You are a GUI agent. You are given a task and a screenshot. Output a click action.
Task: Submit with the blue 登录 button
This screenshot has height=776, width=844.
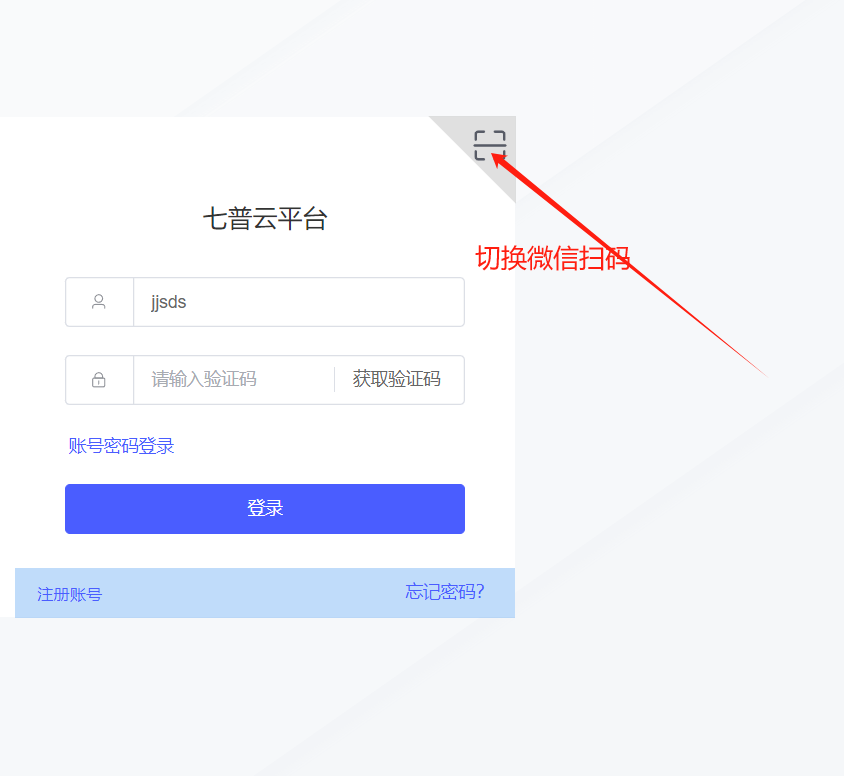(265, 509)
